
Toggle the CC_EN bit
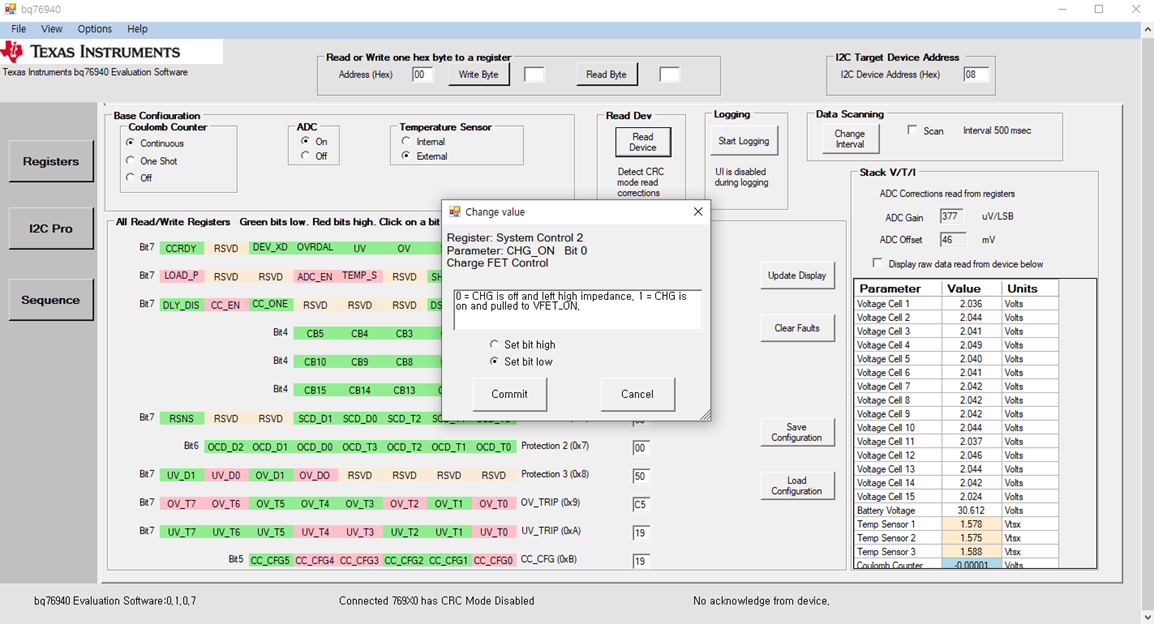(225, 305)
